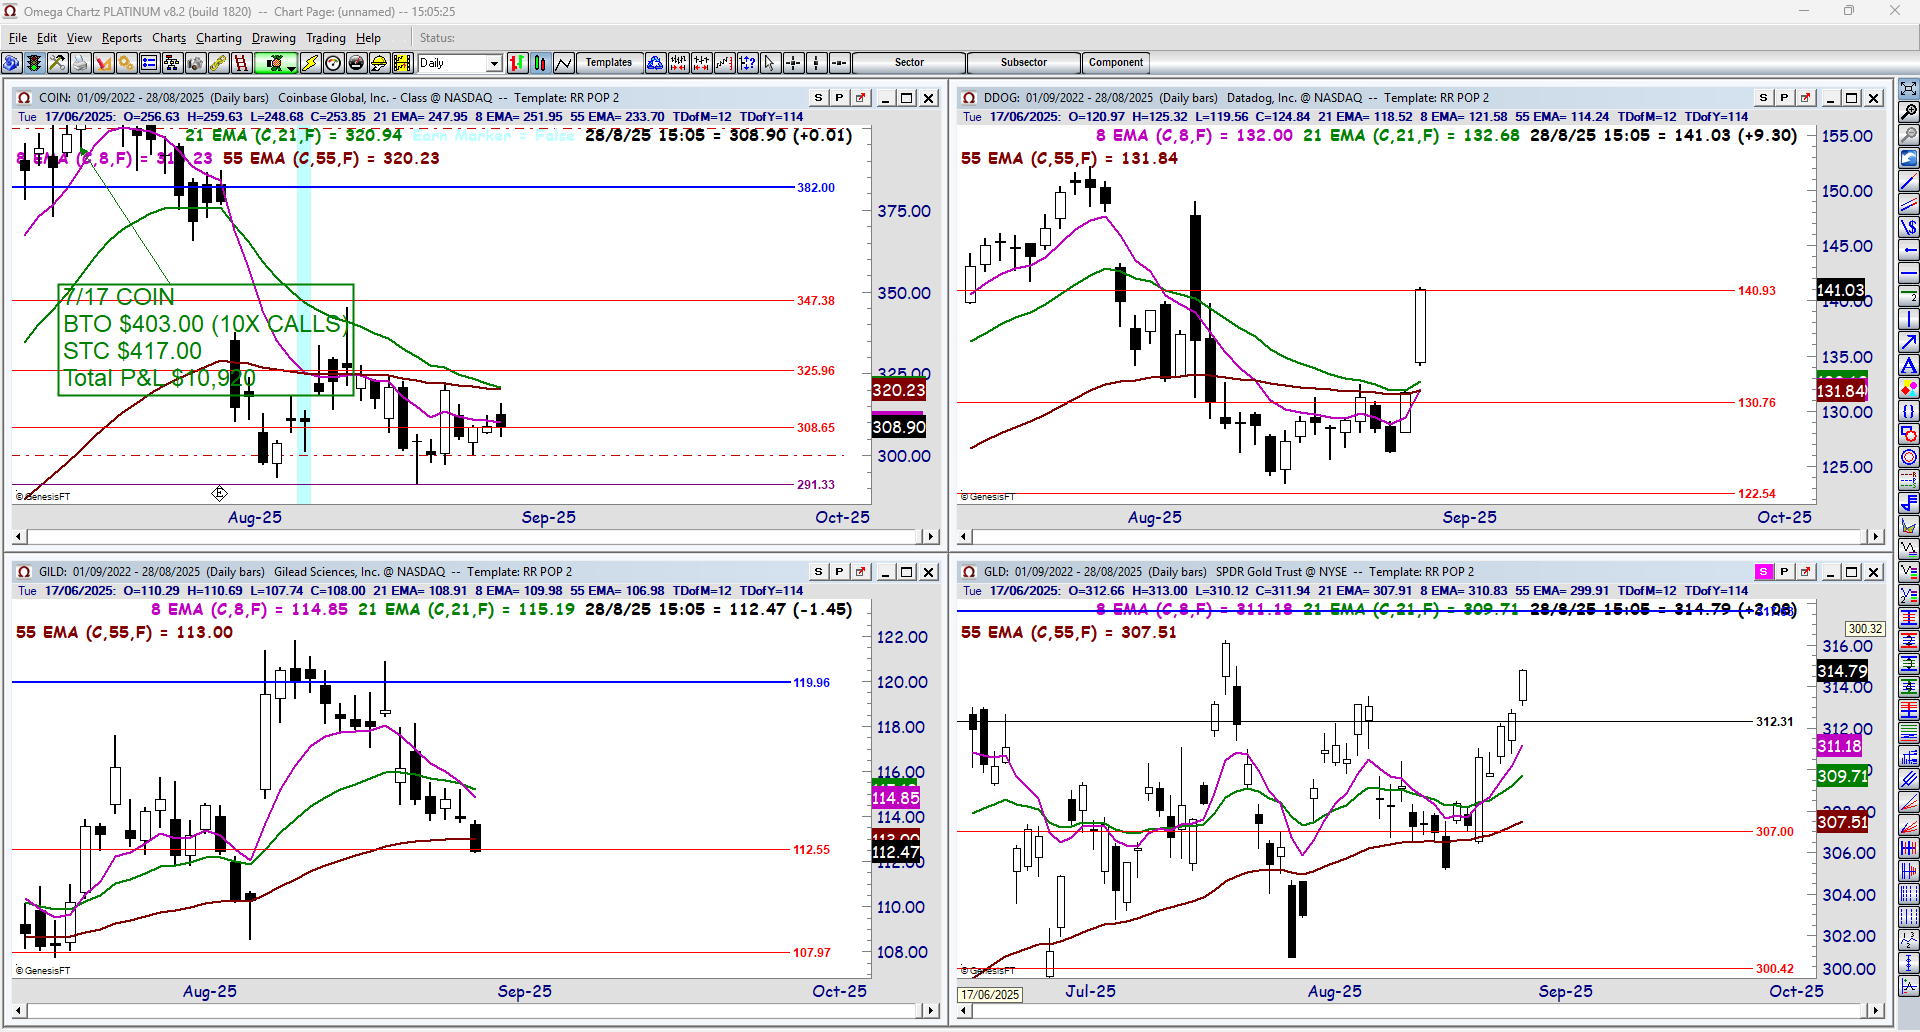Select the horizontal line drawing tool
This screenshot has width=1920, height=1032.
(x=1908, y=274)
